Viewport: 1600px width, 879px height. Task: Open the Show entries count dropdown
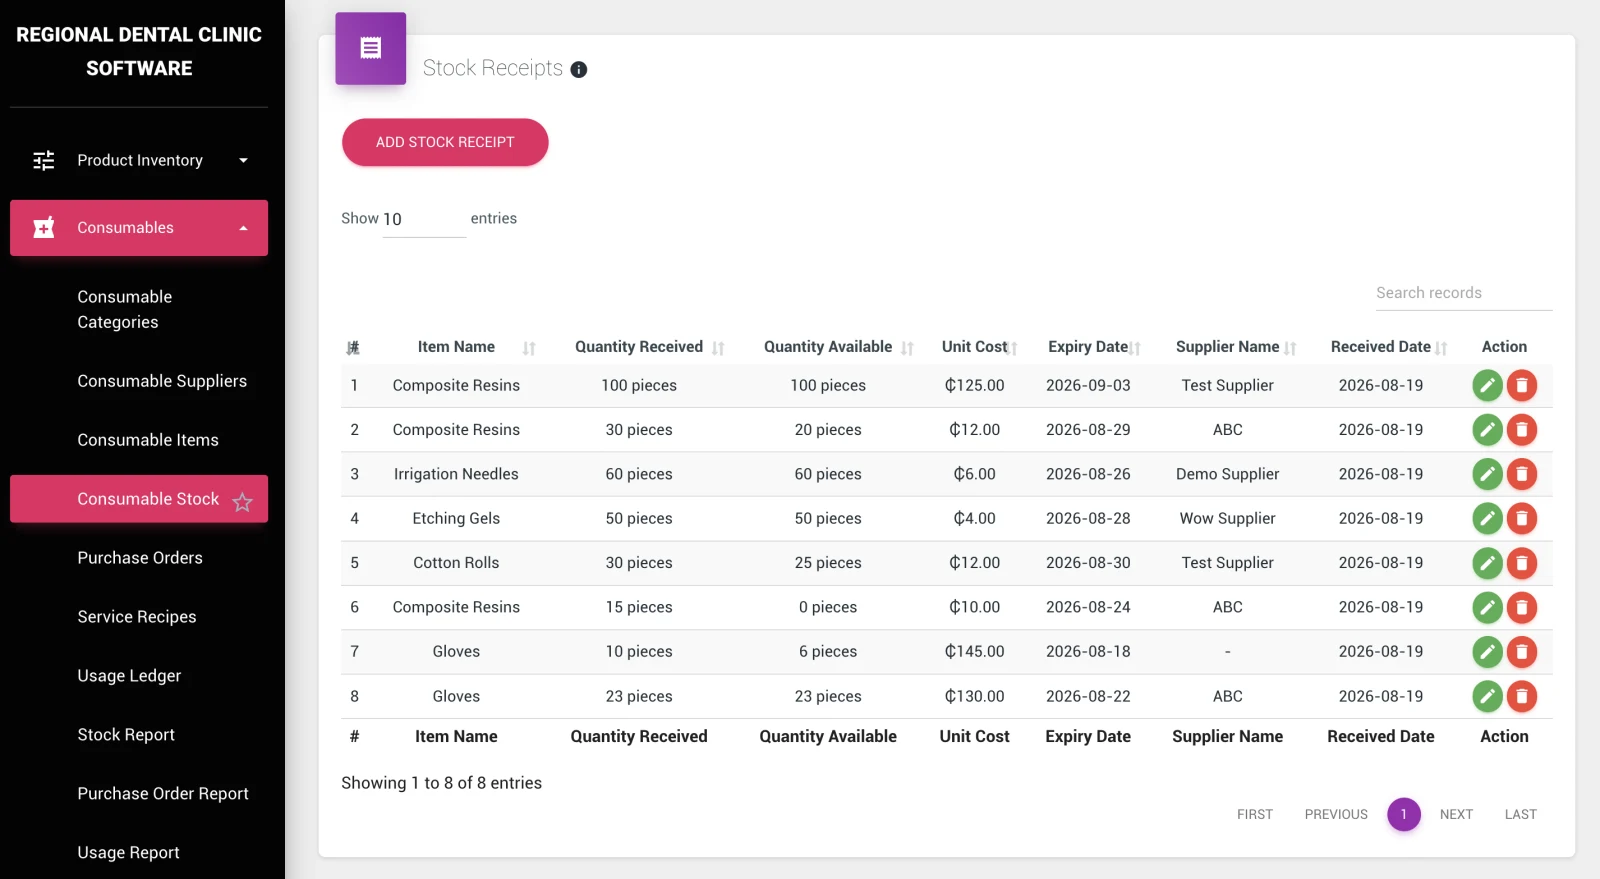tap(424, 219)
